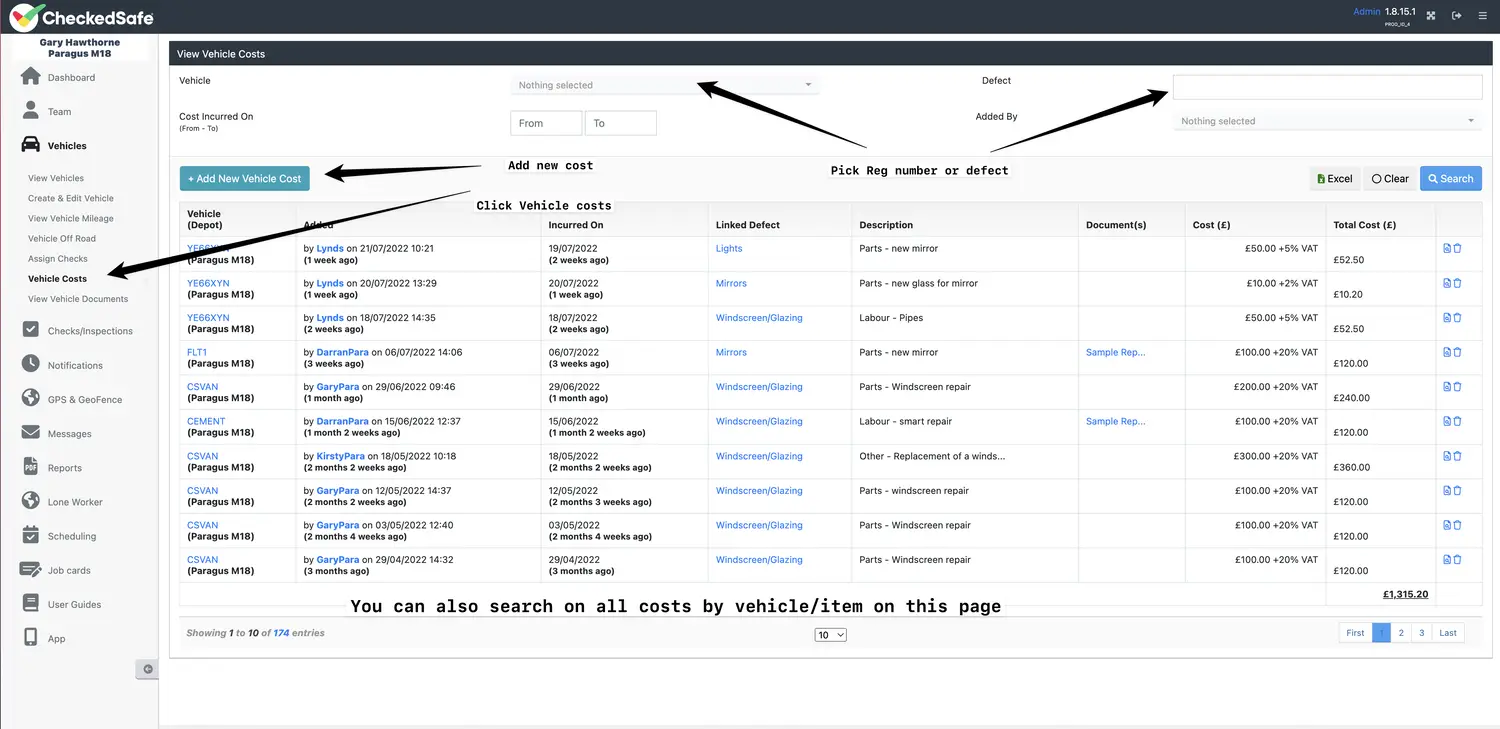This screenshot has width=1500, height=729.
Task: Click the Reports PDF icon in the sidebar
Action: click(30, 467)
